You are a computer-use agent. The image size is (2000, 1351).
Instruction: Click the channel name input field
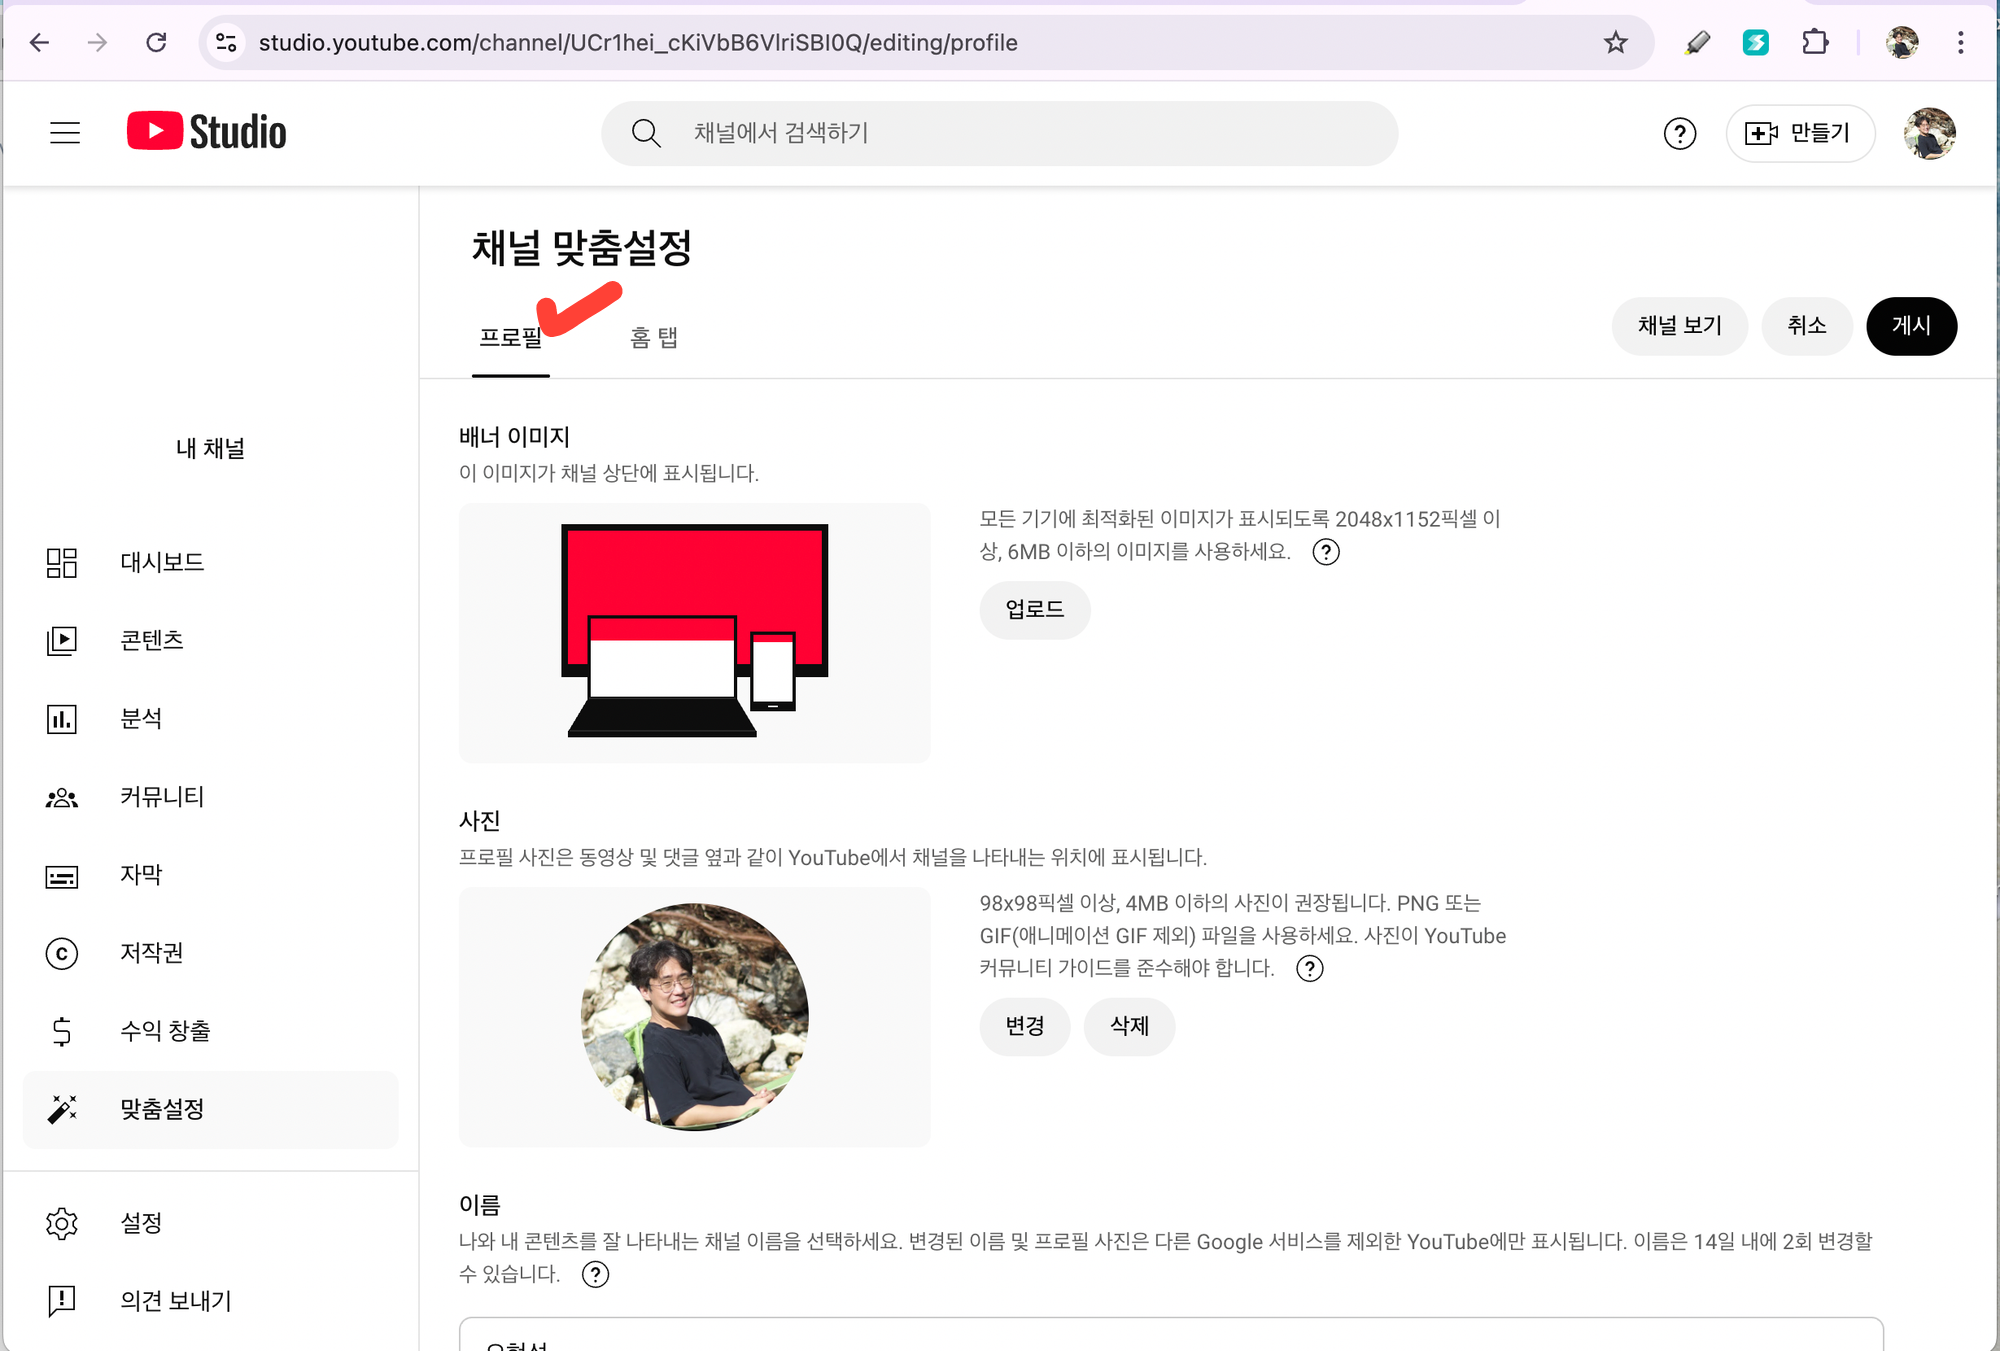tap(1171, 1334)
